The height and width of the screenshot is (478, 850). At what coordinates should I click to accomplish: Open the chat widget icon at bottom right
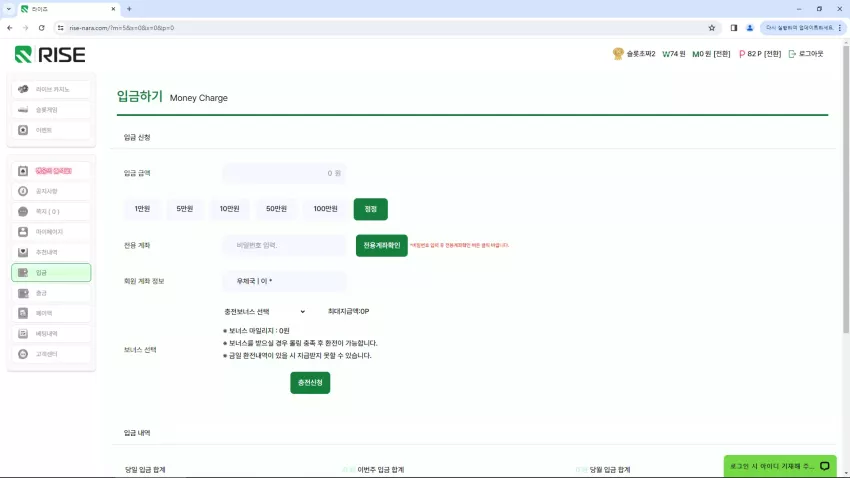(825, 466)
